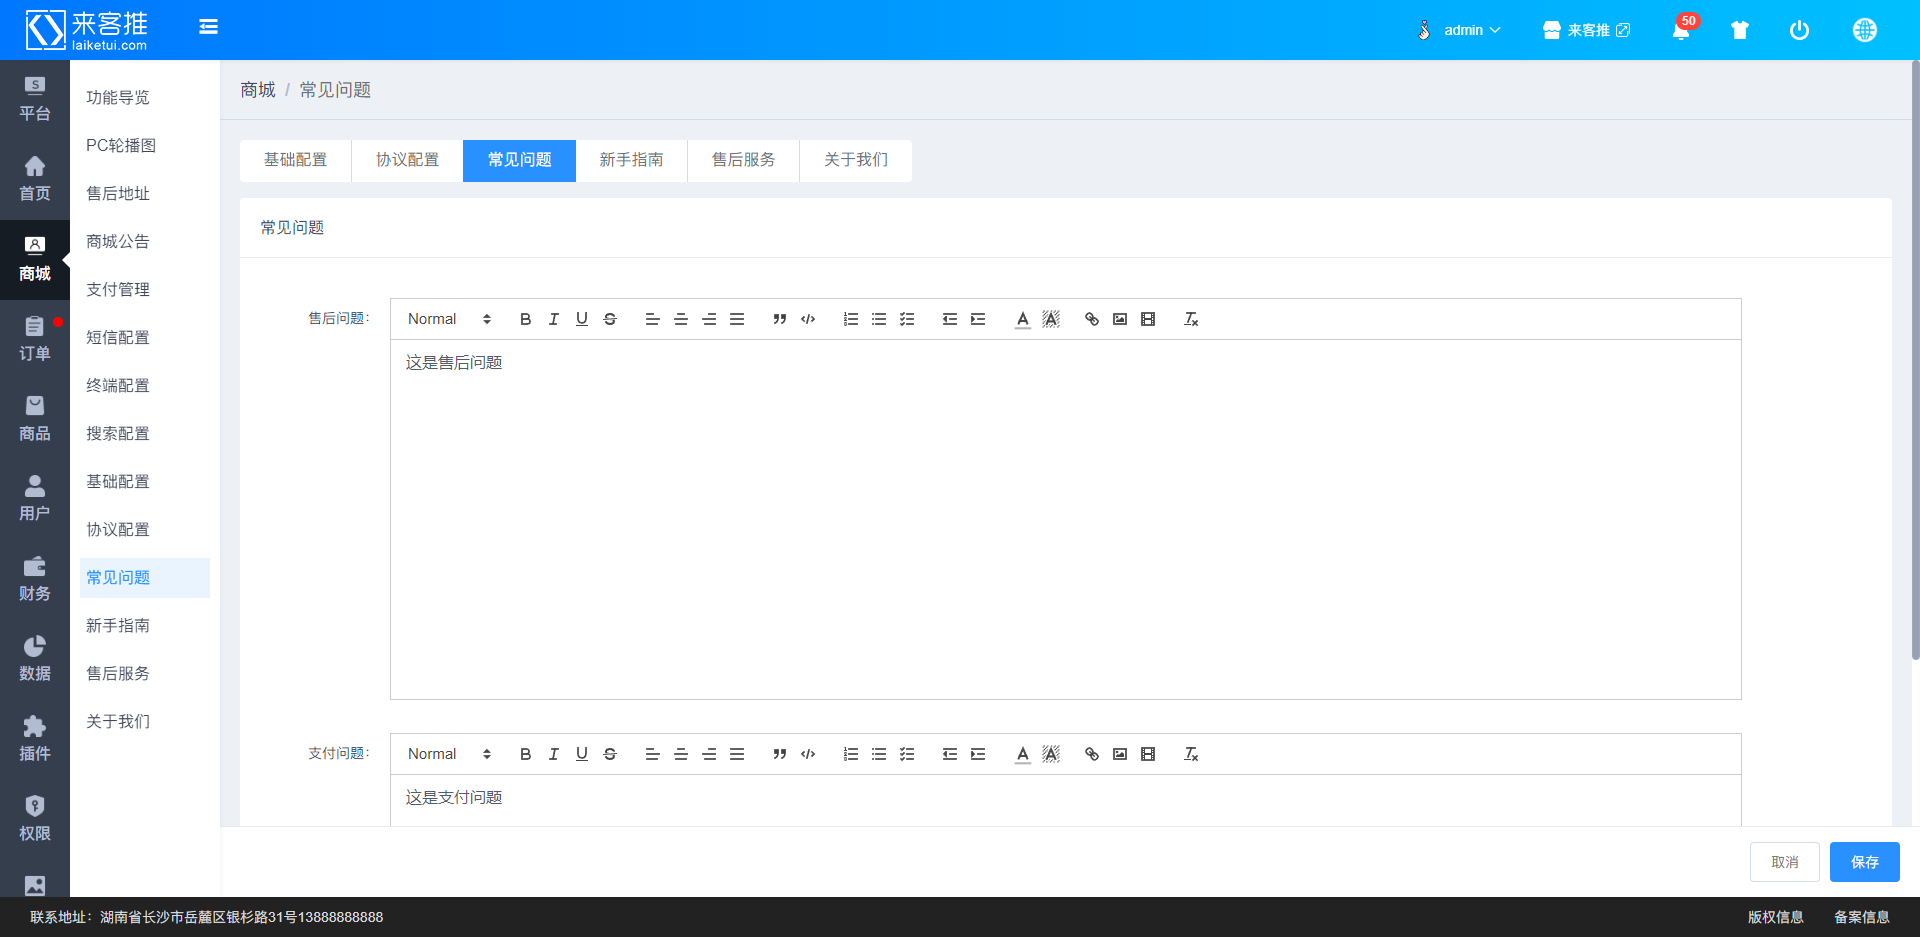This screenshot has width=1920, height=937.
Task: Open notifications bell with 50 badge
Action: click(1681, 30)
